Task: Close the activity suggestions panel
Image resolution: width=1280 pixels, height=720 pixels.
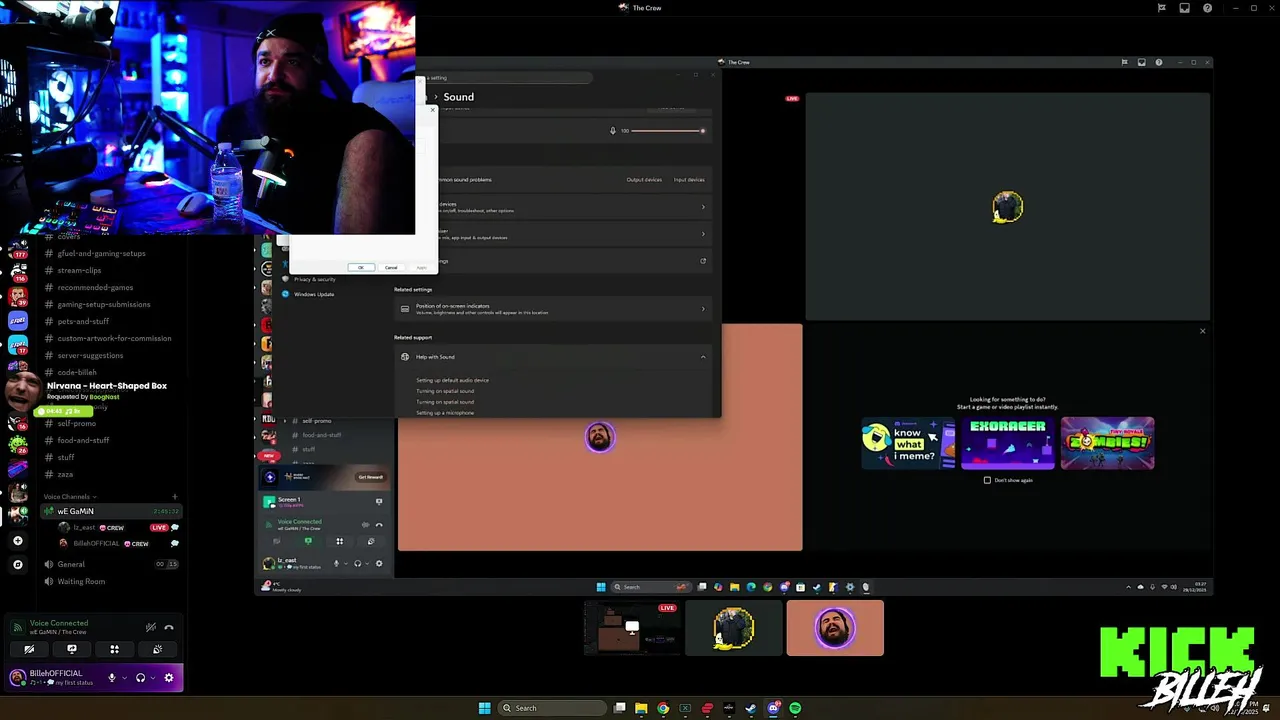Action: point(1202,331)
